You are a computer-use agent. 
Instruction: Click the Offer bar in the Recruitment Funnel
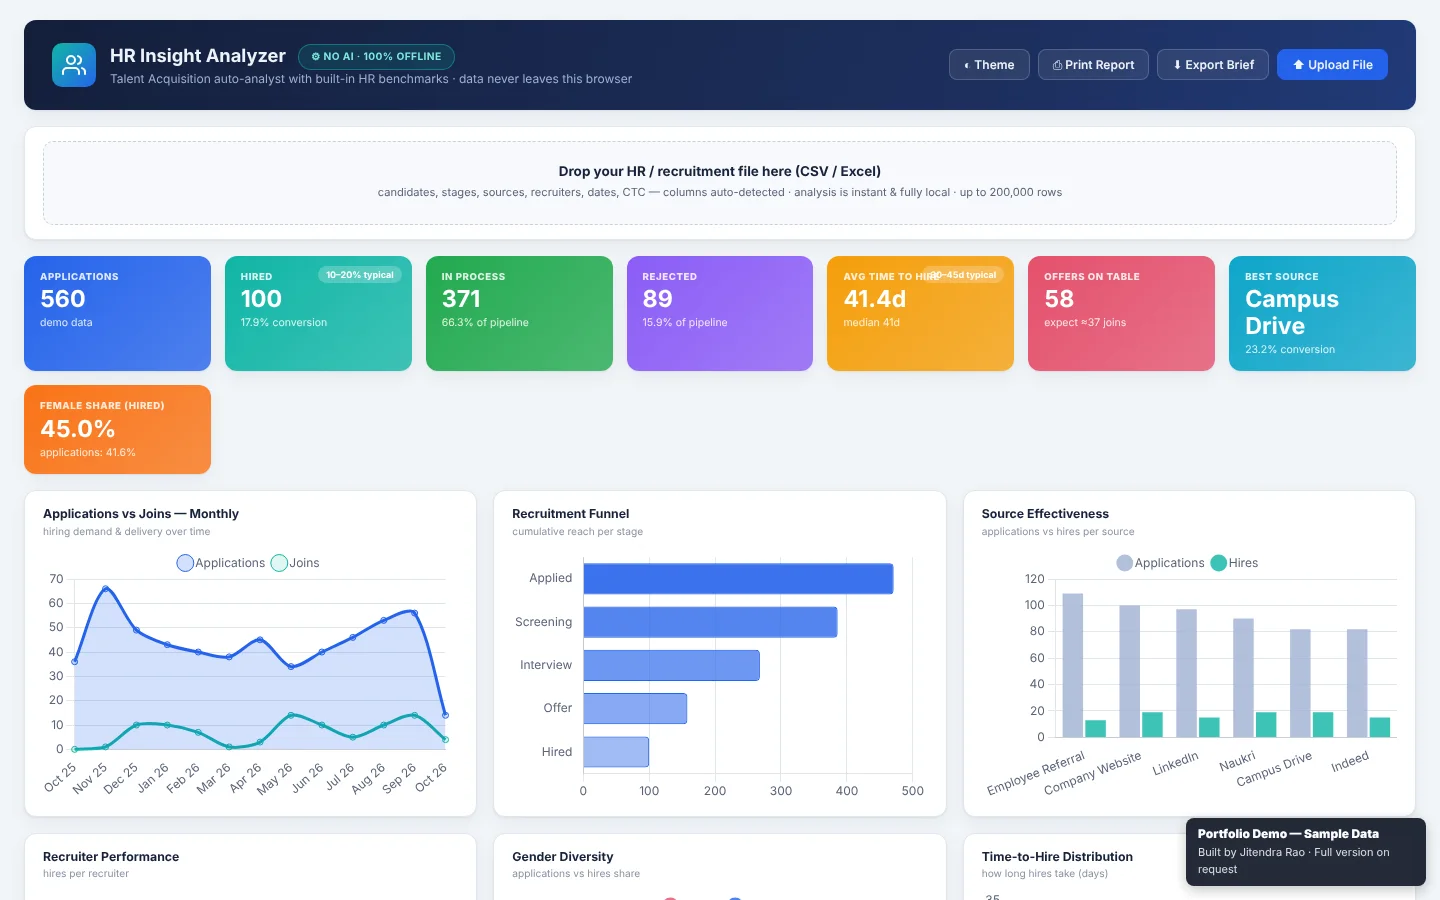635,708
